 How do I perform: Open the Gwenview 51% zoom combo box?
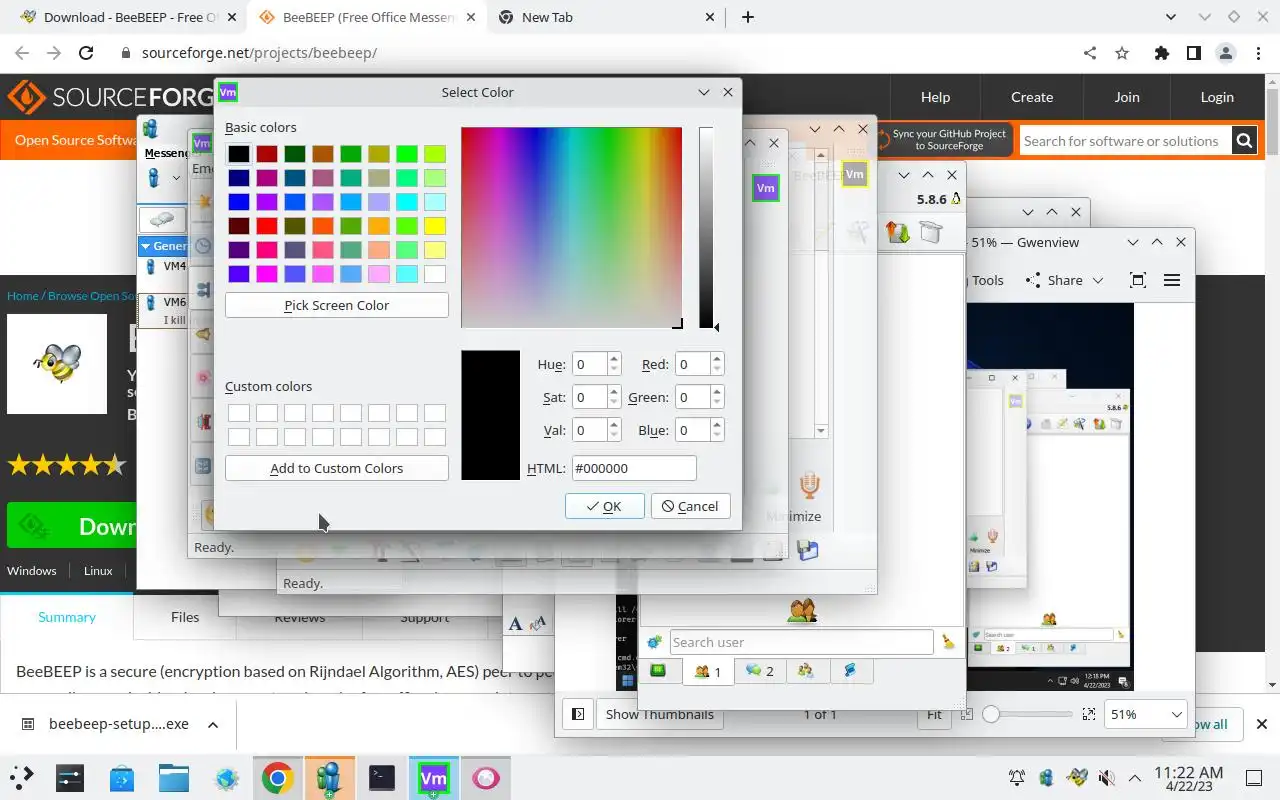coord(1146,714)
